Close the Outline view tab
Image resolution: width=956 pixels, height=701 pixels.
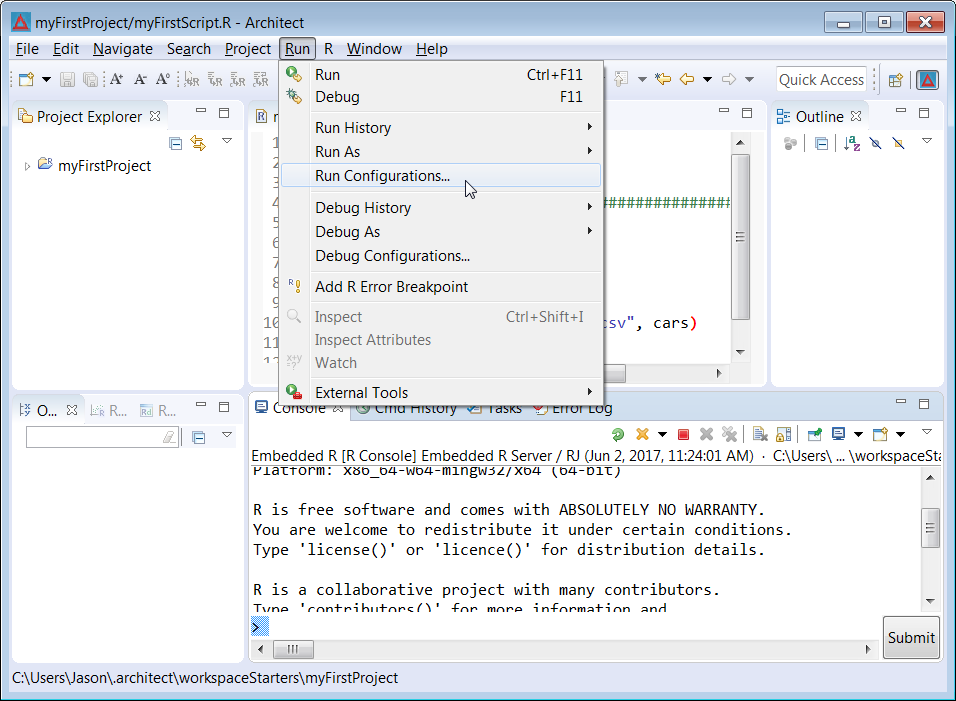pos(856,116)
